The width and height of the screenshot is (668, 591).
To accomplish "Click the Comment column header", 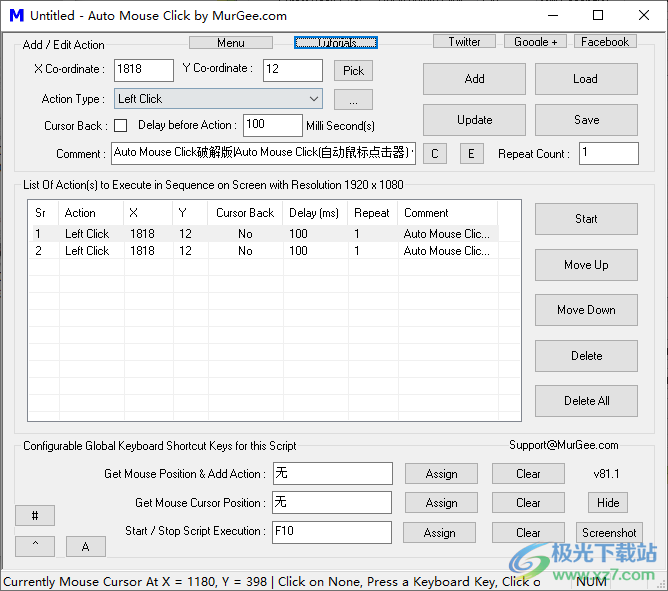I will pos(447,213).
